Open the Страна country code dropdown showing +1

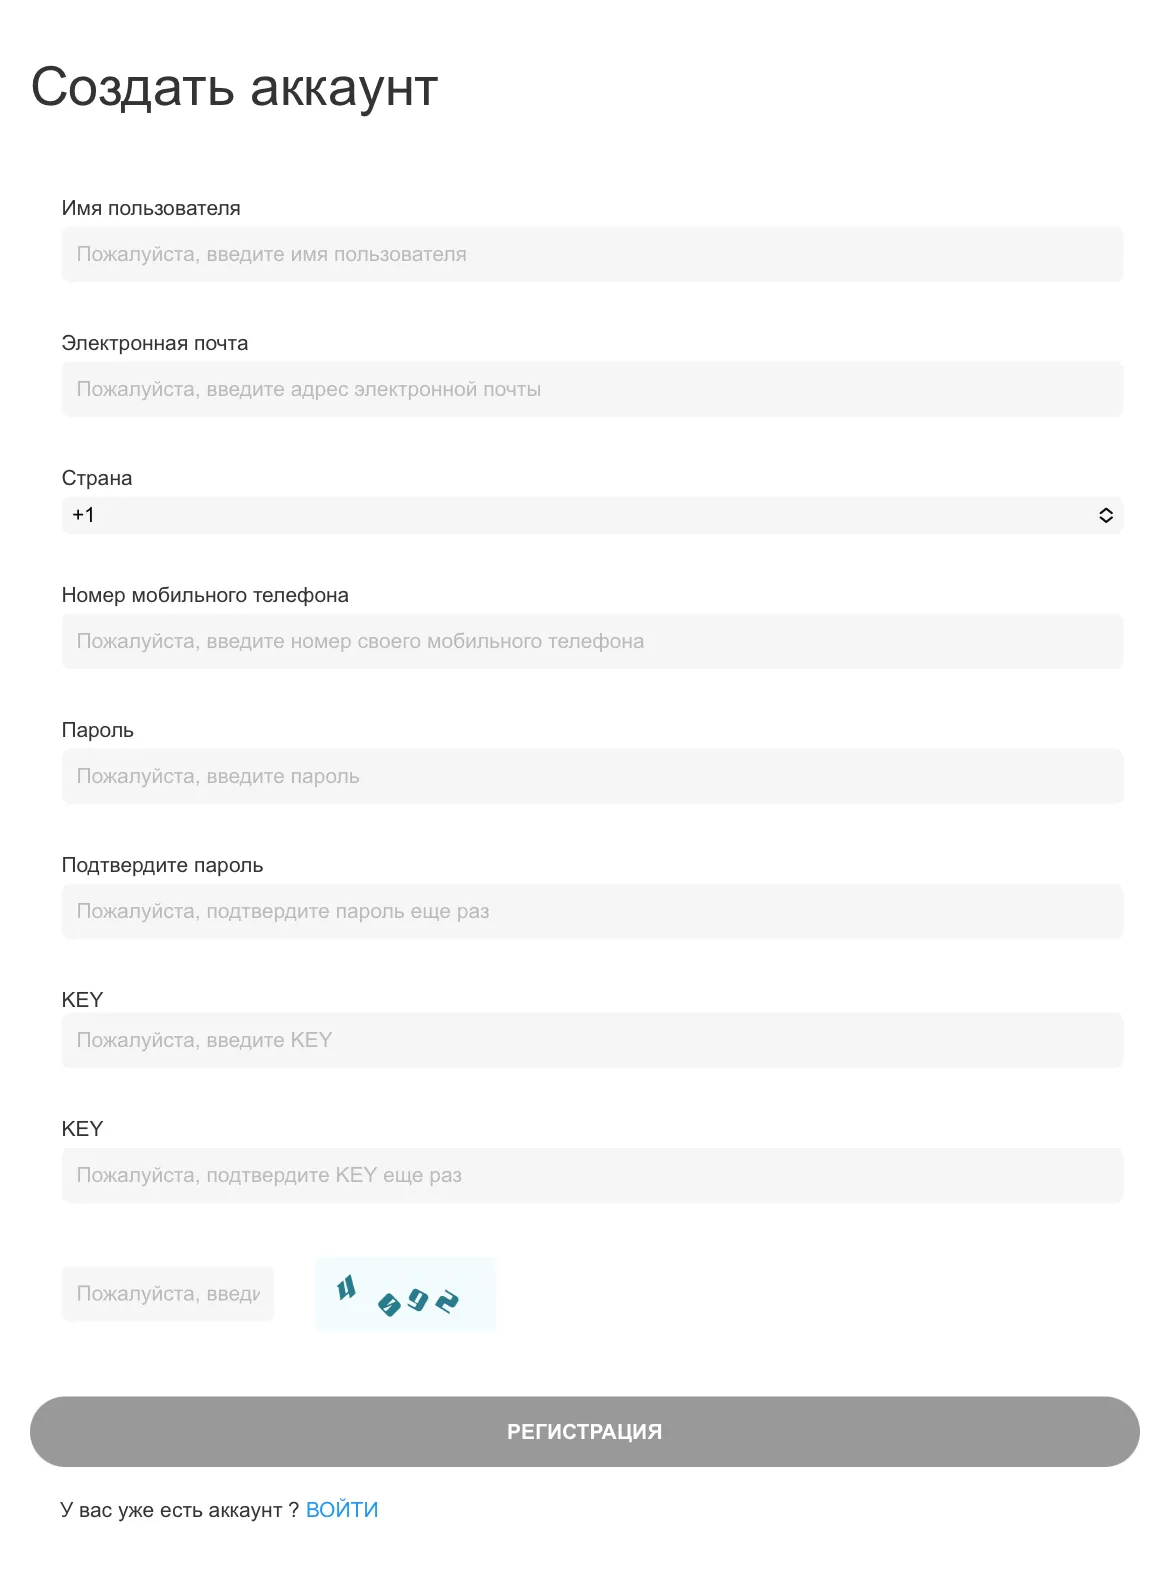592,515
